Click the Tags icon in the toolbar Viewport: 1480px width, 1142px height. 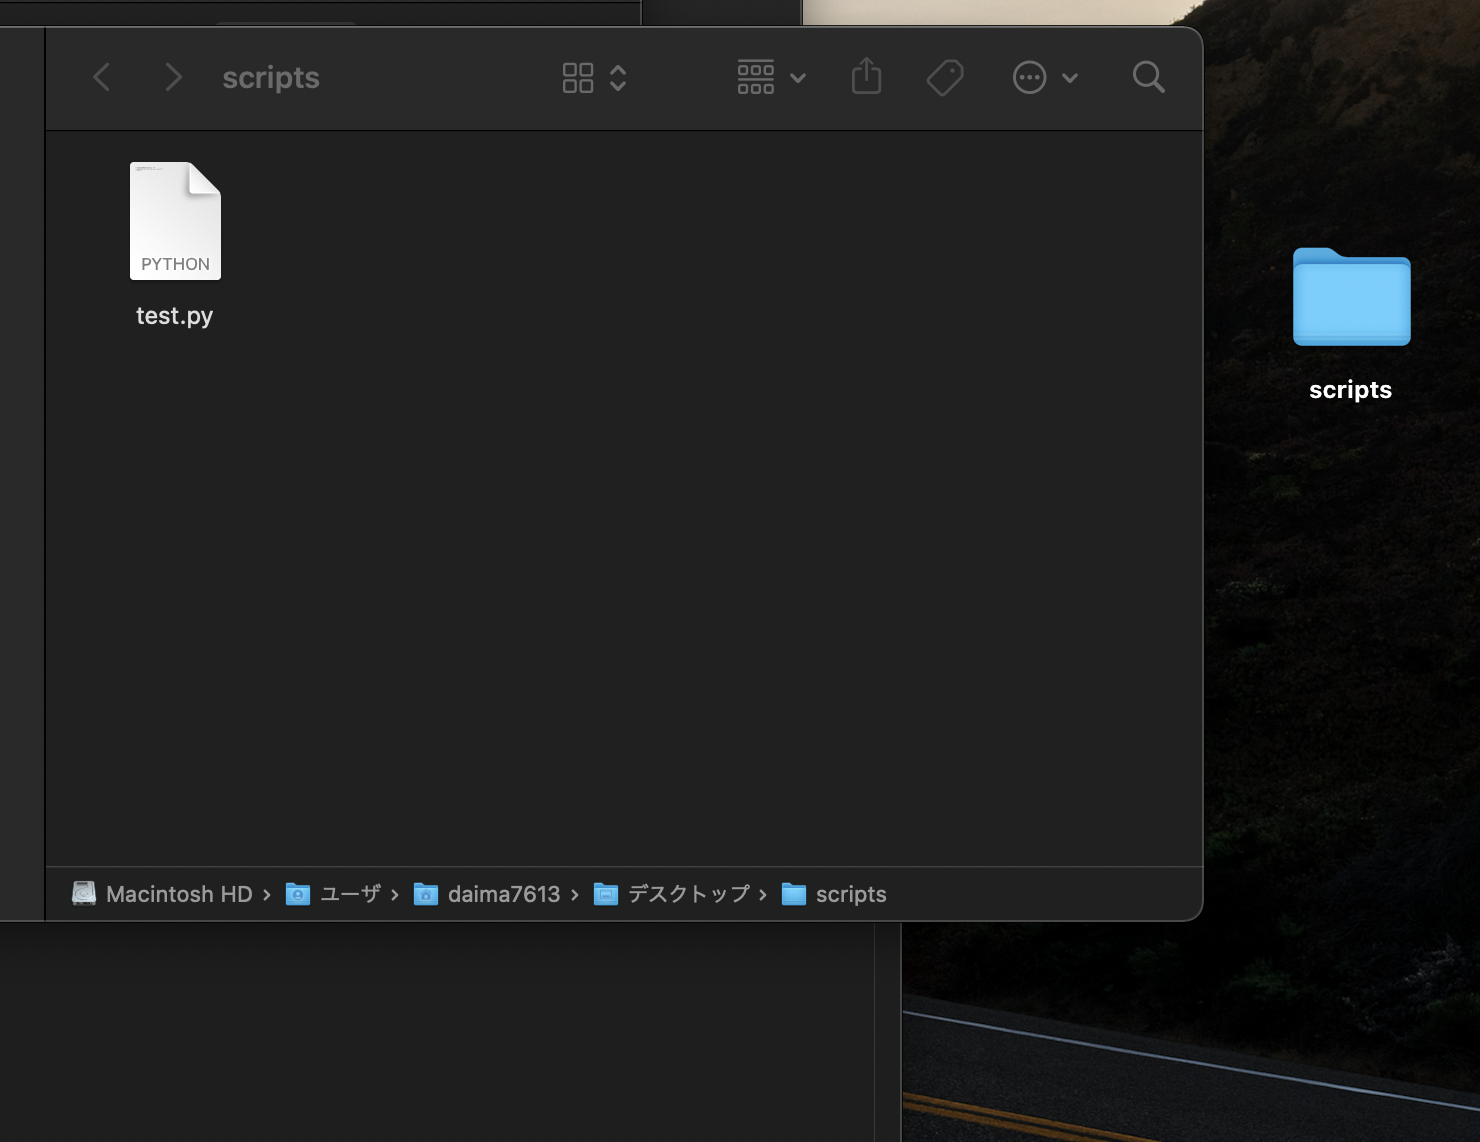[944, 76]
